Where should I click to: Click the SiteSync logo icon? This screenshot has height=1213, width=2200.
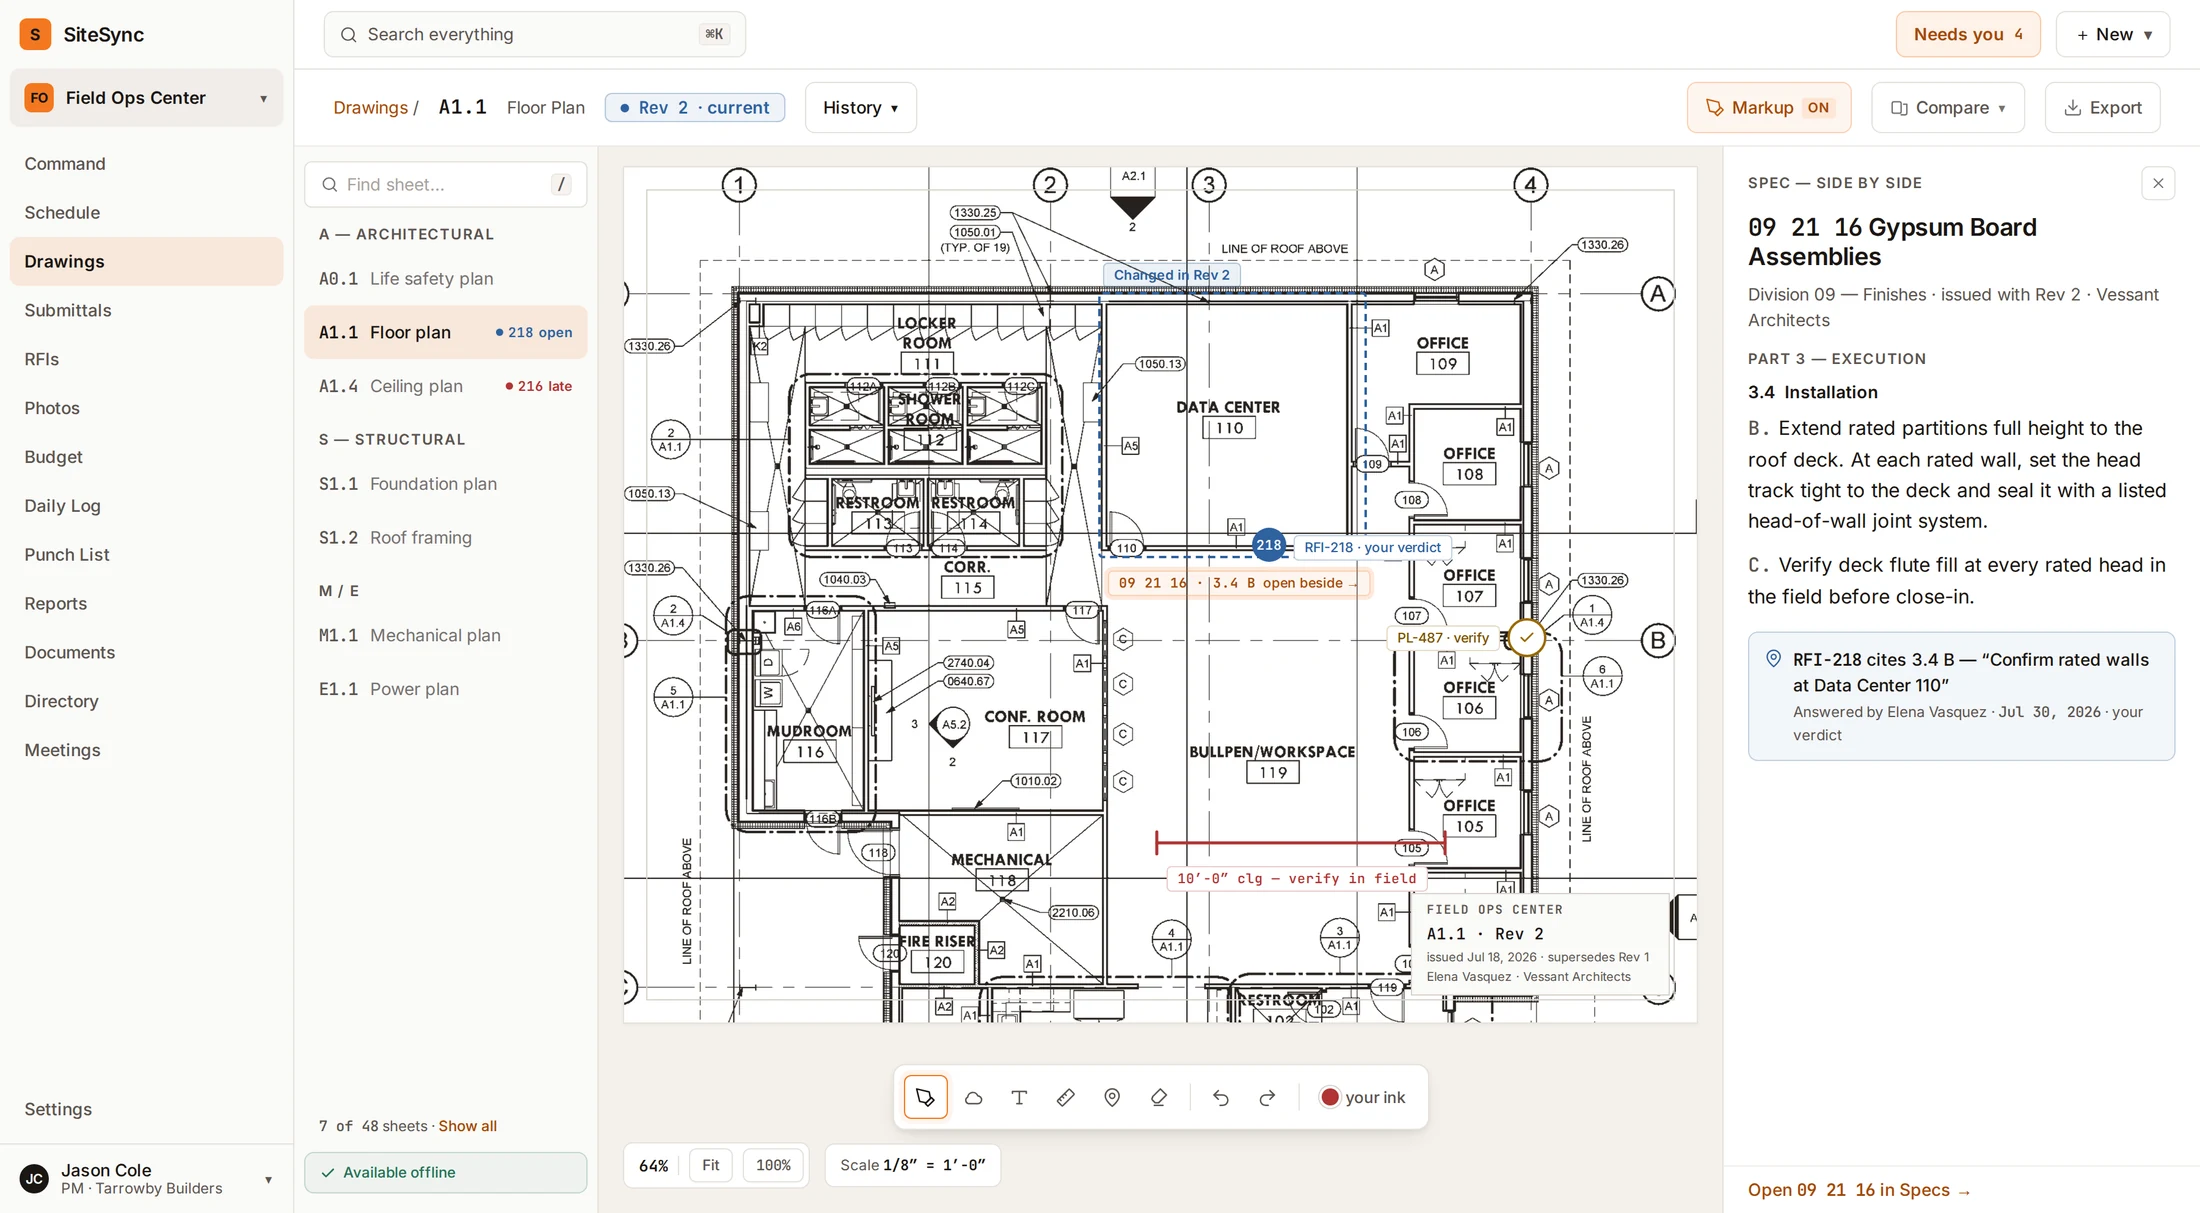click(x=35, y=34)
